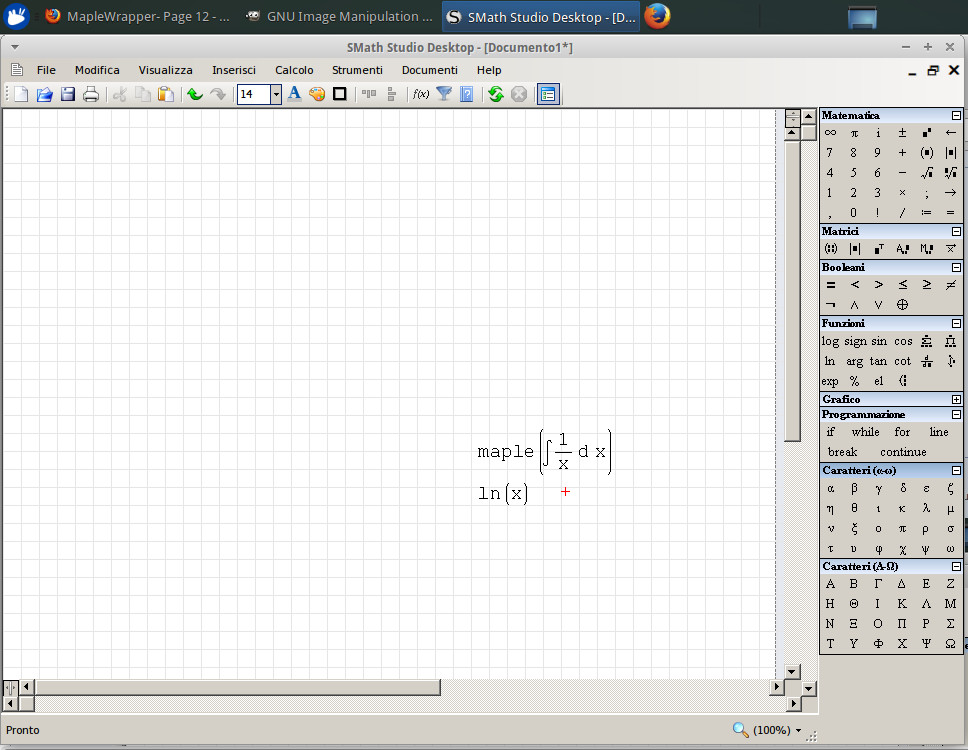The image size is (968, 750).
Task: Open an existing file via folder icon
Action: pos(45,94)
